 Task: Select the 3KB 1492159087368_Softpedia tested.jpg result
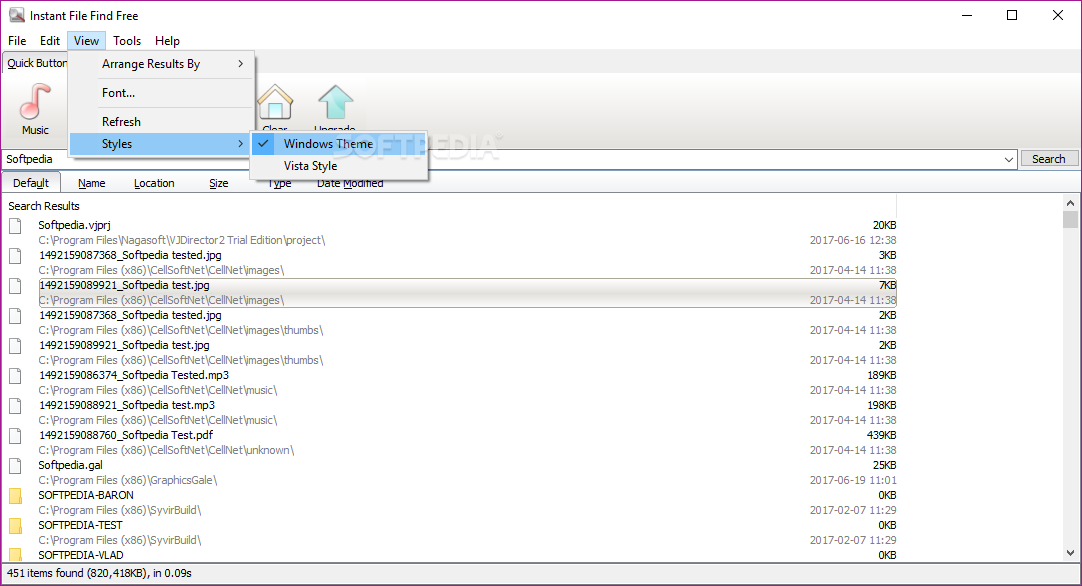[x=467, y=262]
